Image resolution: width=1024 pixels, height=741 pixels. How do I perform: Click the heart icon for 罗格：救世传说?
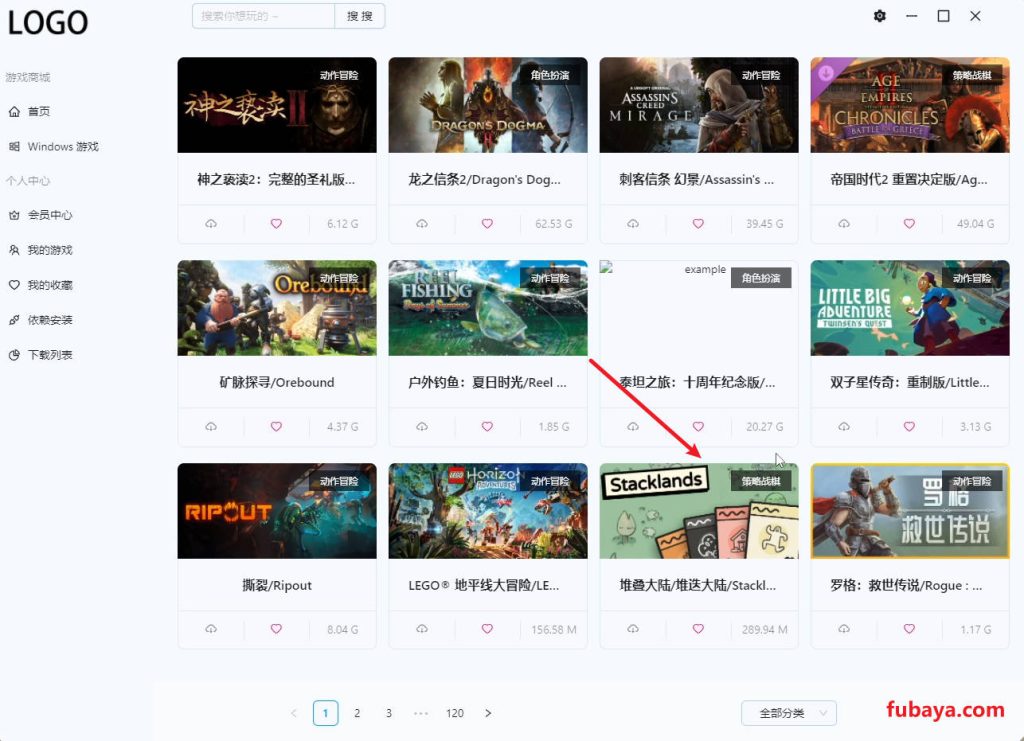coord(909,629)
